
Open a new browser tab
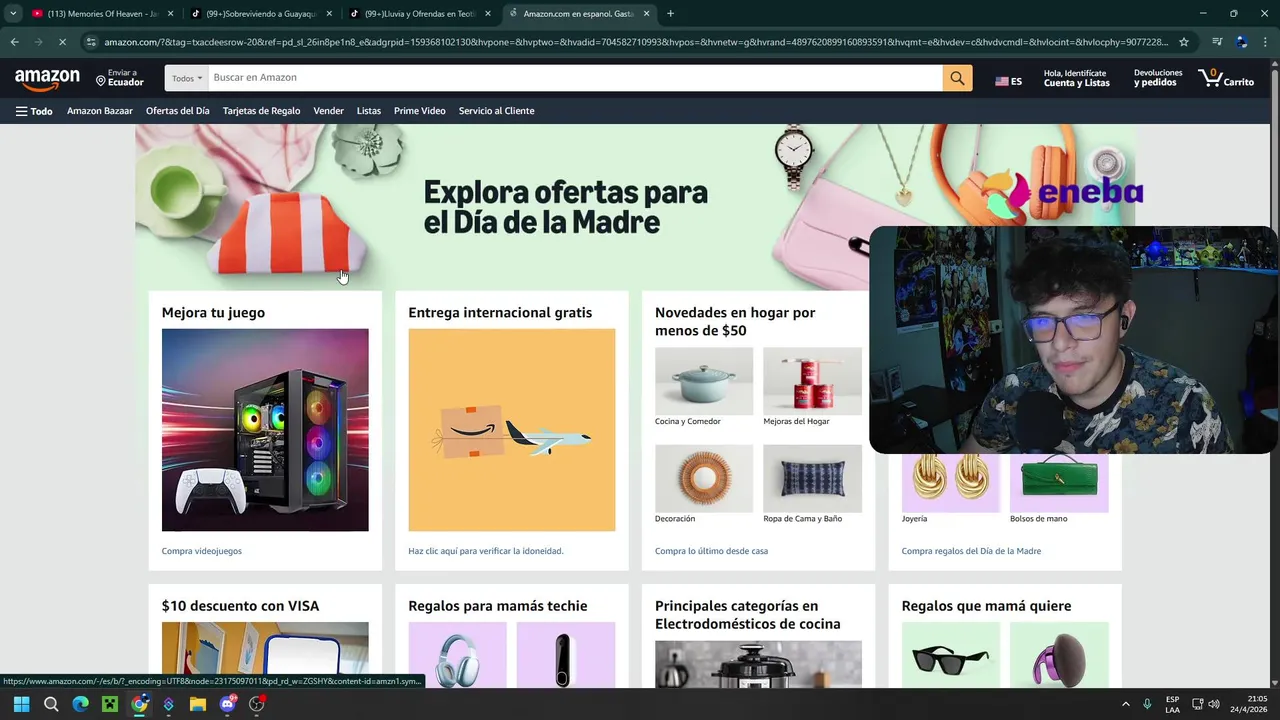(670, 14)
